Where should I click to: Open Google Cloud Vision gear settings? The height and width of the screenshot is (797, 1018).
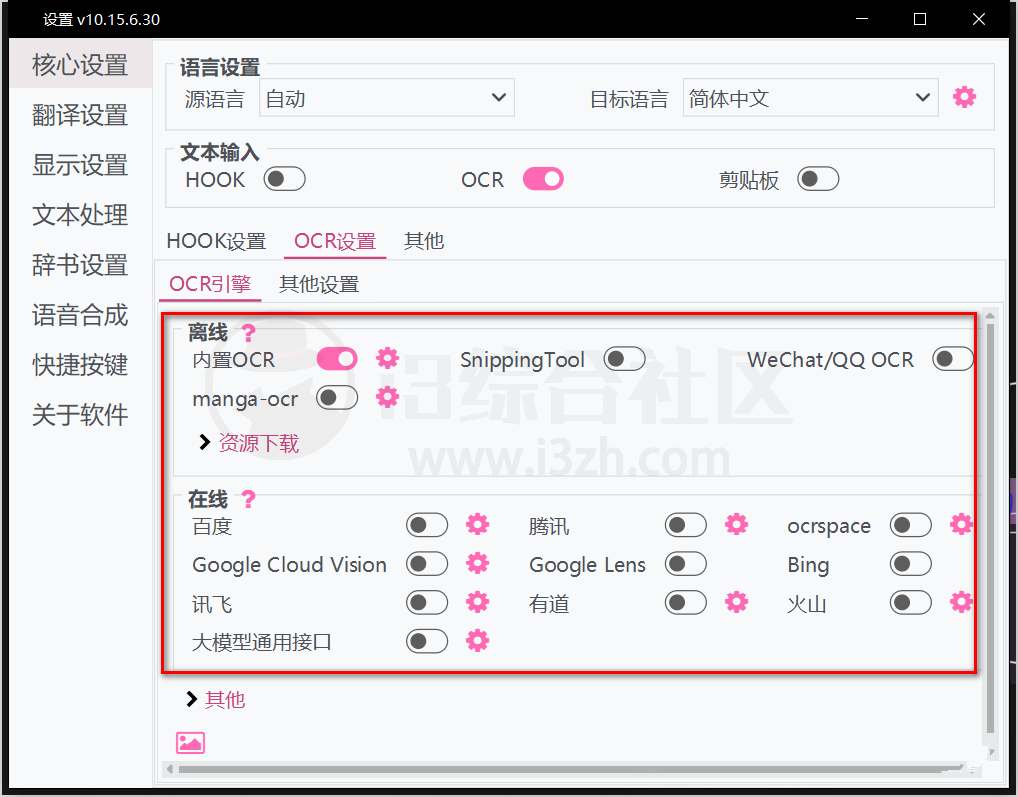pos(478,564)
